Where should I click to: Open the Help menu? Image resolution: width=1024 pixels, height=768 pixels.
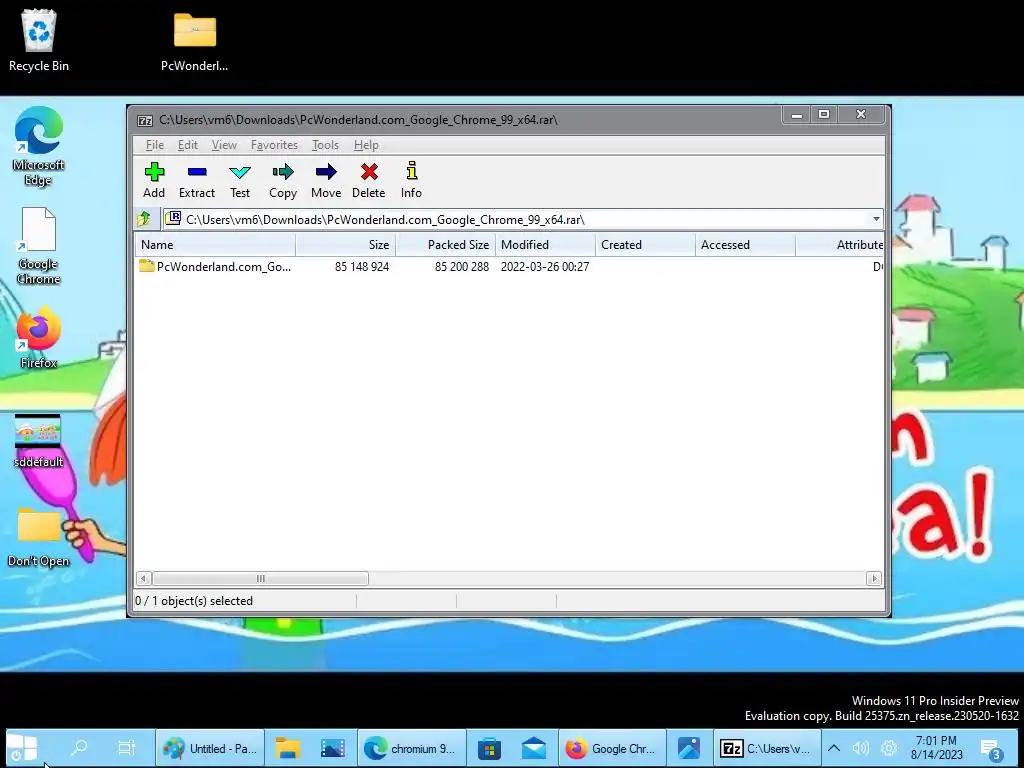pos(366,145)
